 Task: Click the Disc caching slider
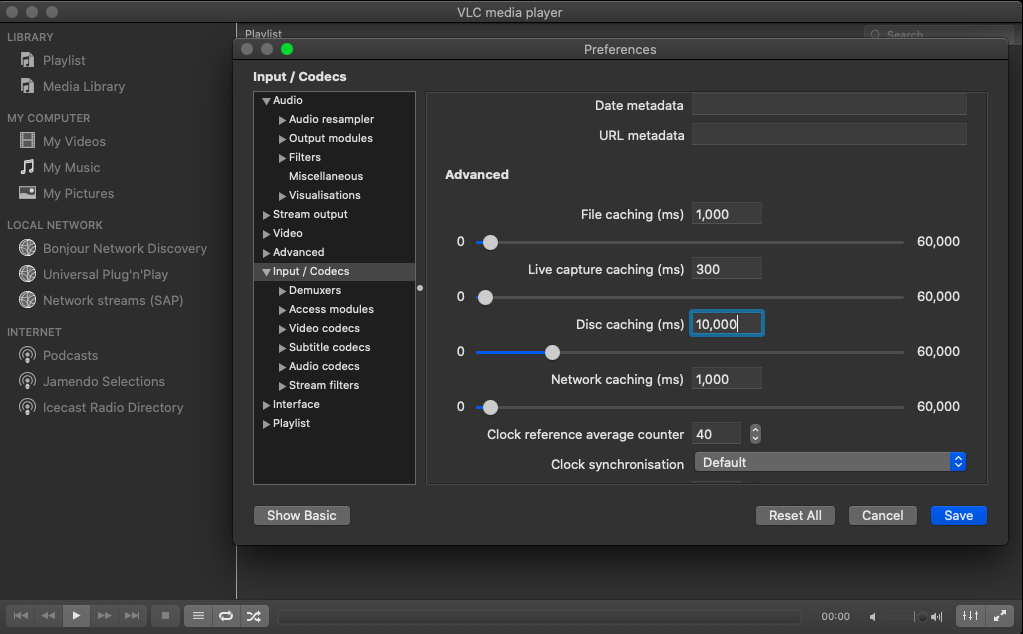tap(690, 352)
